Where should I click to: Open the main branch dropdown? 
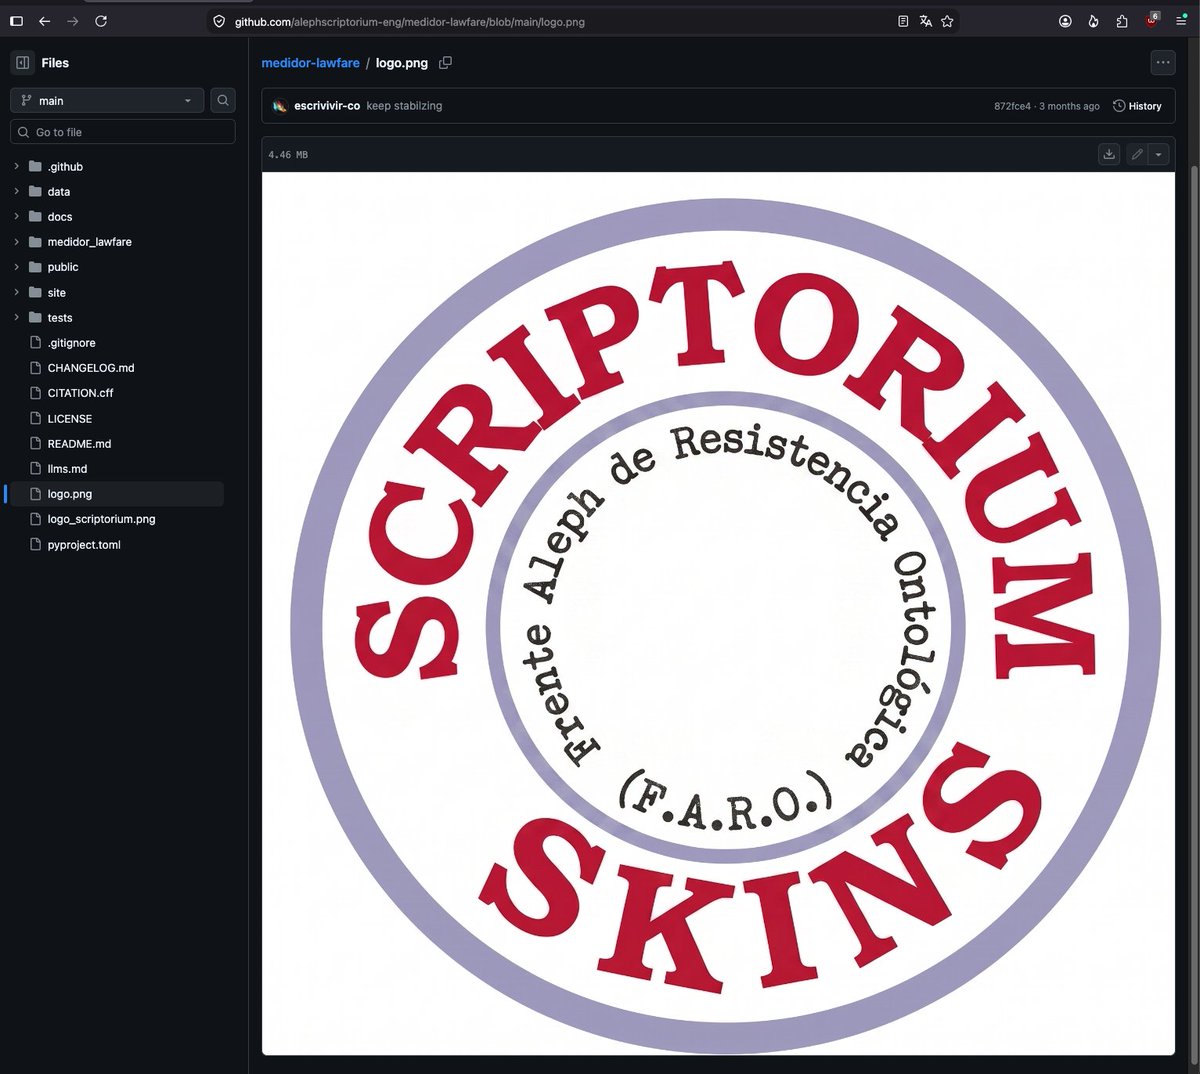[107, 100]
